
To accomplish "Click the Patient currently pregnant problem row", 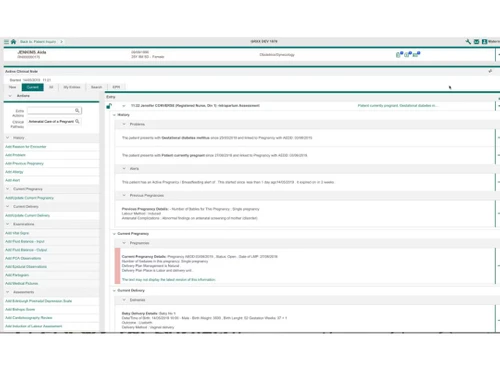I will [305, 155].
